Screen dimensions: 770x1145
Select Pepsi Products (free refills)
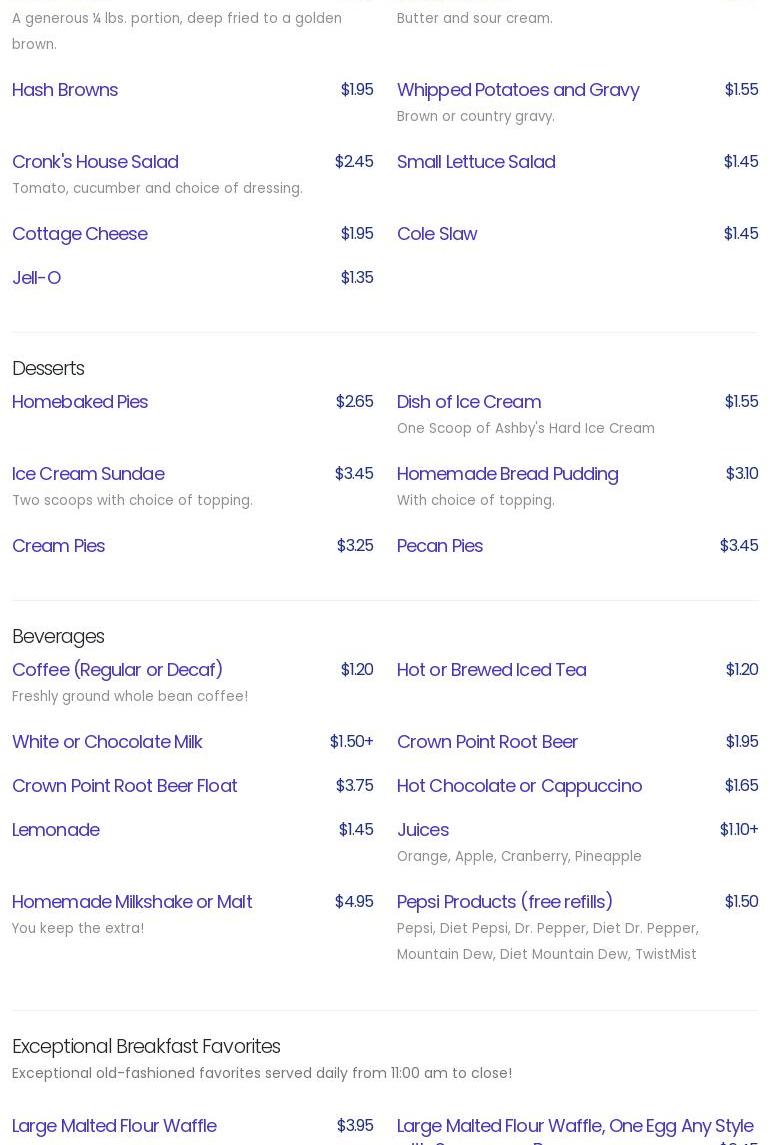coord(505,903)
